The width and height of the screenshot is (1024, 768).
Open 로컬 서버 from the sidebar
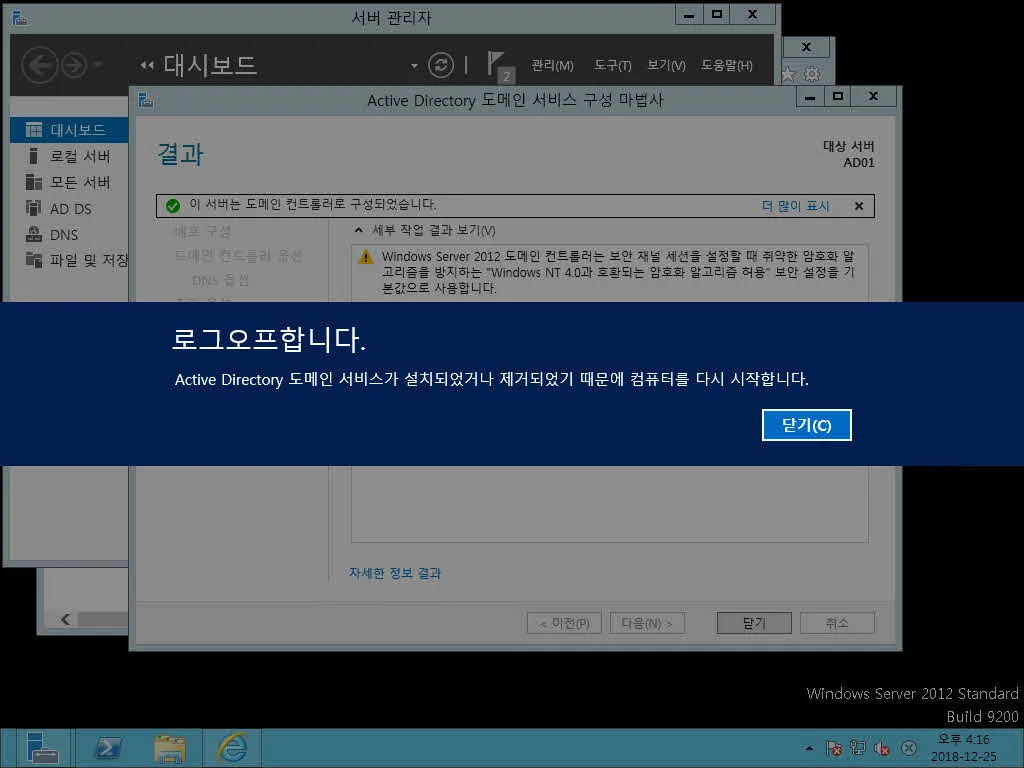pos(82,155)
